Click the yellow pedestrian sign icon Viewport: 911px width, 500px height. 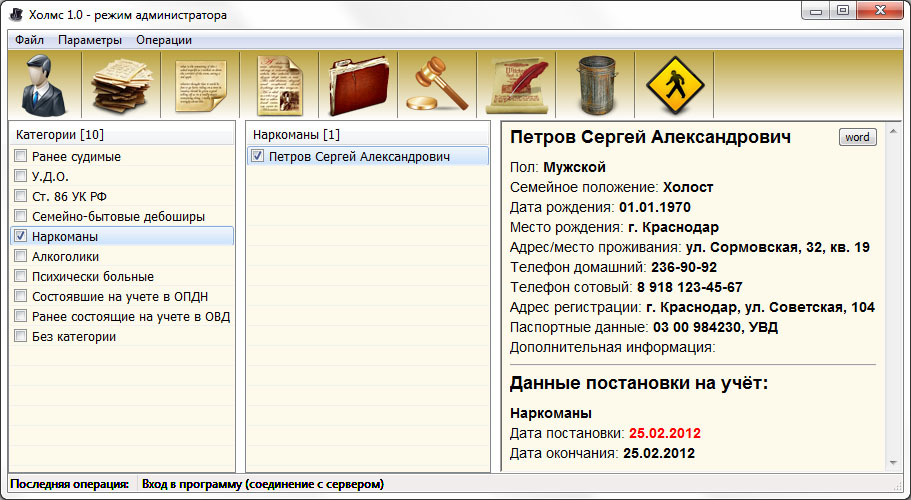click(x=675, y=85)
